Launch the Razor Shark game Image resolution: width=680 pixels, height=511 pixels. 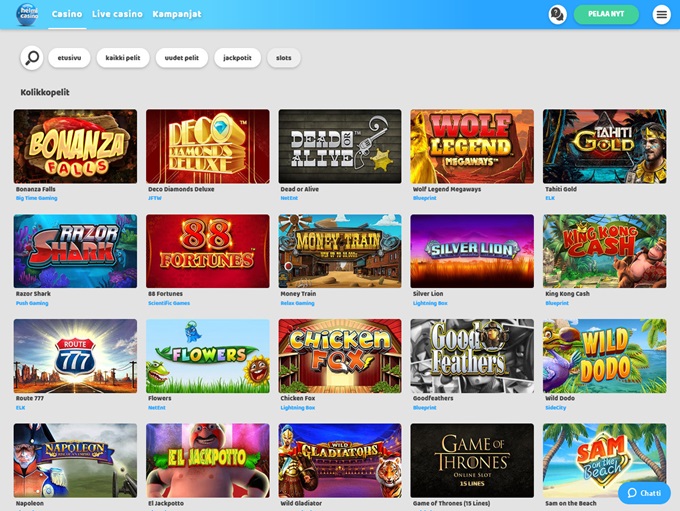coord(75,251)
